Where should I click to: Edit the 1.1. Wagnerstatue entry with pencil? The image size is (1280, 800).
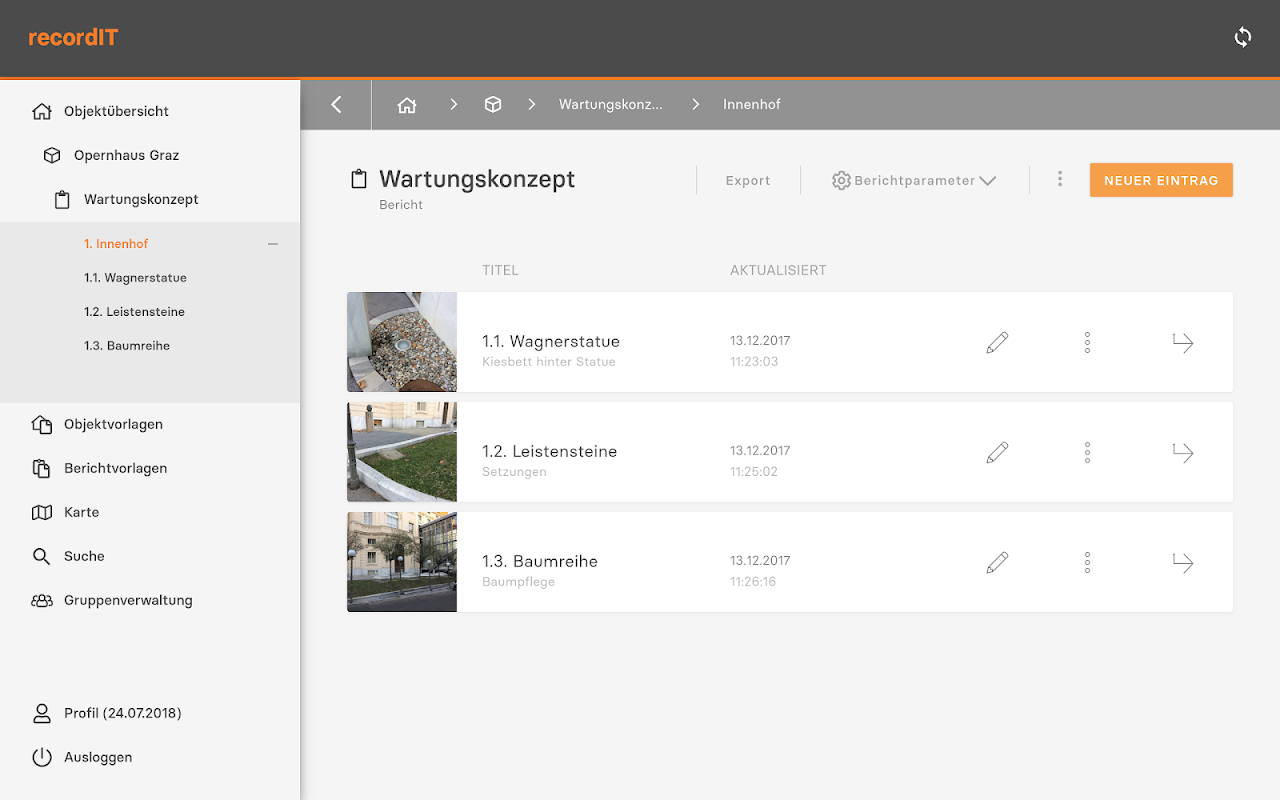(997, 343)
